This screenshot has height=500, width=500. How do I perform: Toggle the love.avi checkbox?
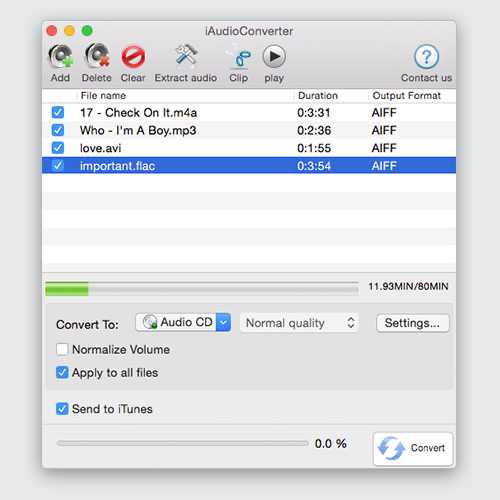click(58, 148)
